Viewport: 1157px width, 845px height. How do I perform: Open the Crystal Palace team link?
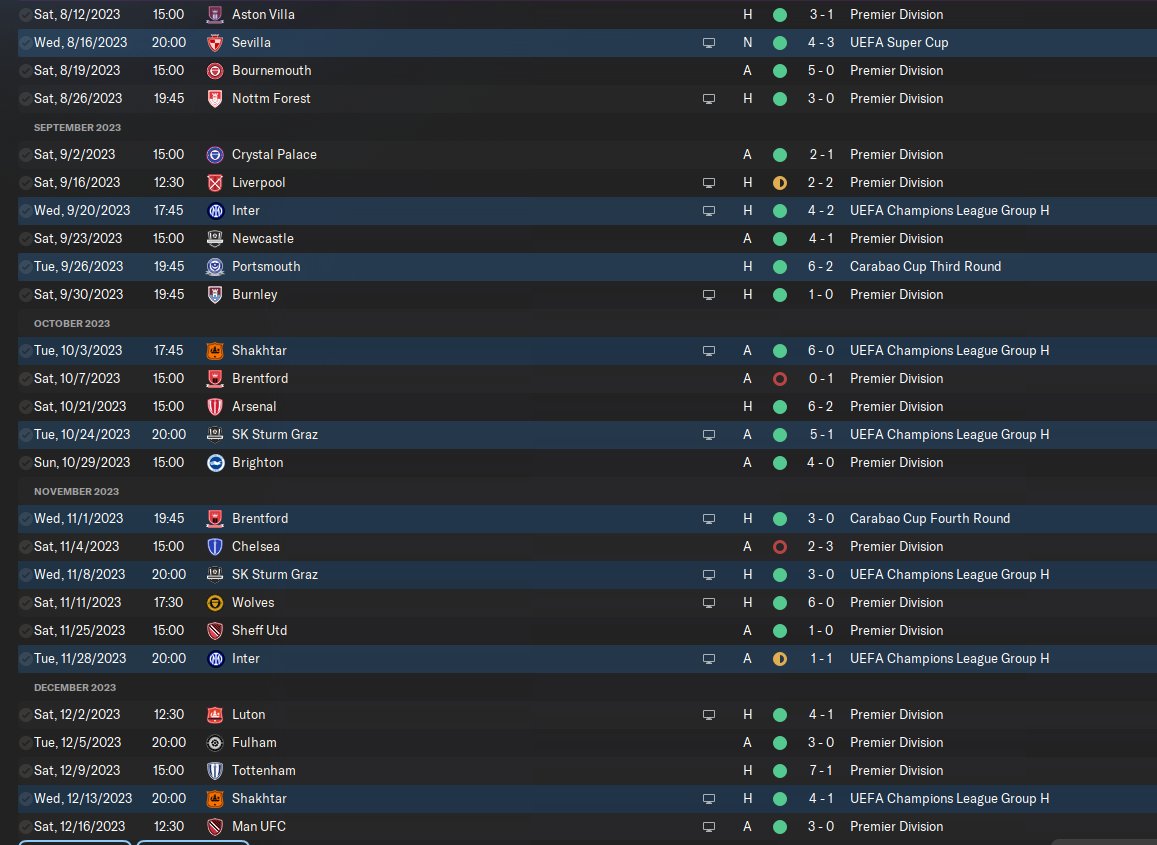point(274,155)
